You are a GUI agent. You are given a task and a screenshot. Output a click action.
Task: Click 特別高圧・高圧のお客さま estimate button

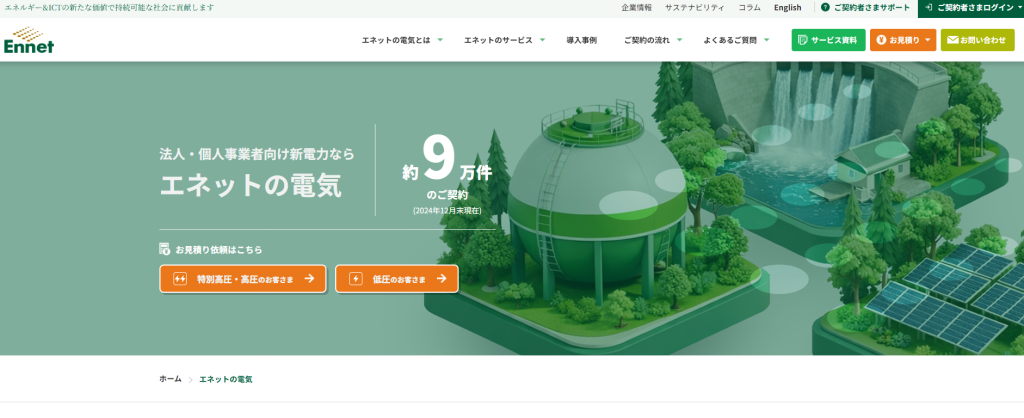[x=243, y=279]
